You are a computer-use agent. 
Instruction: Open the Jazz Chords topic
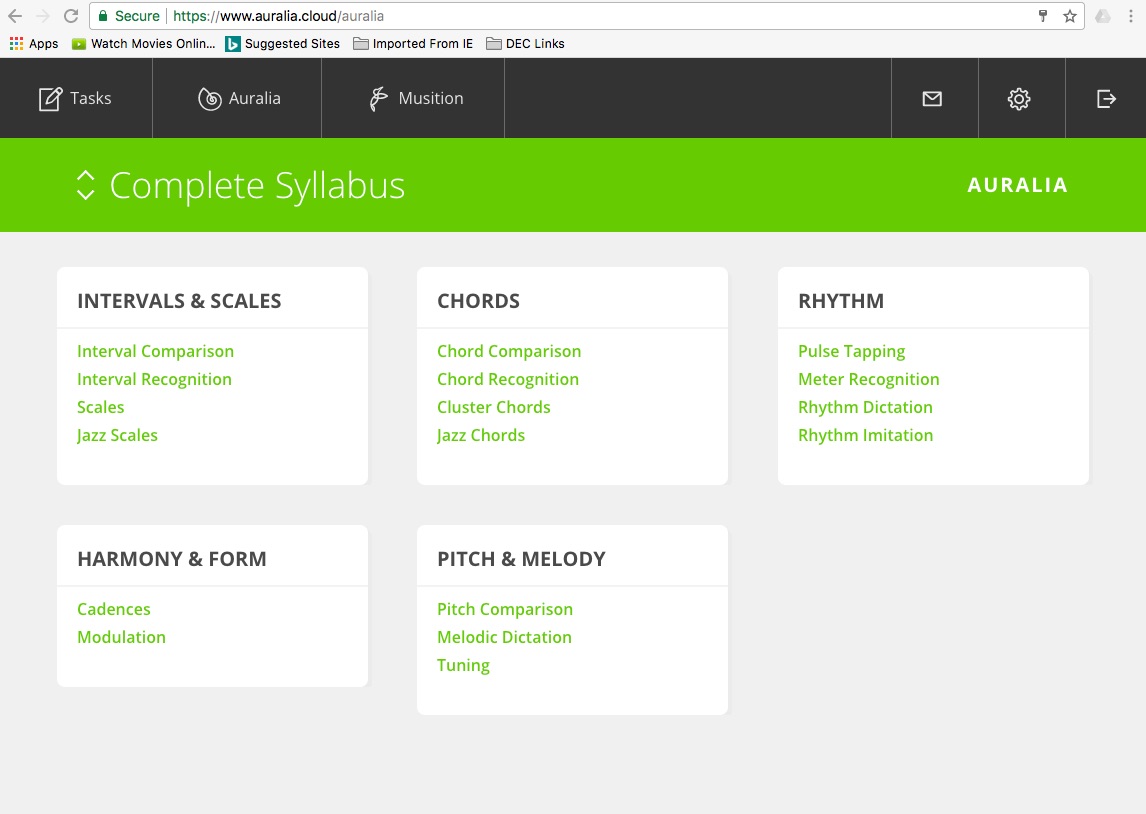pos(481,435)
